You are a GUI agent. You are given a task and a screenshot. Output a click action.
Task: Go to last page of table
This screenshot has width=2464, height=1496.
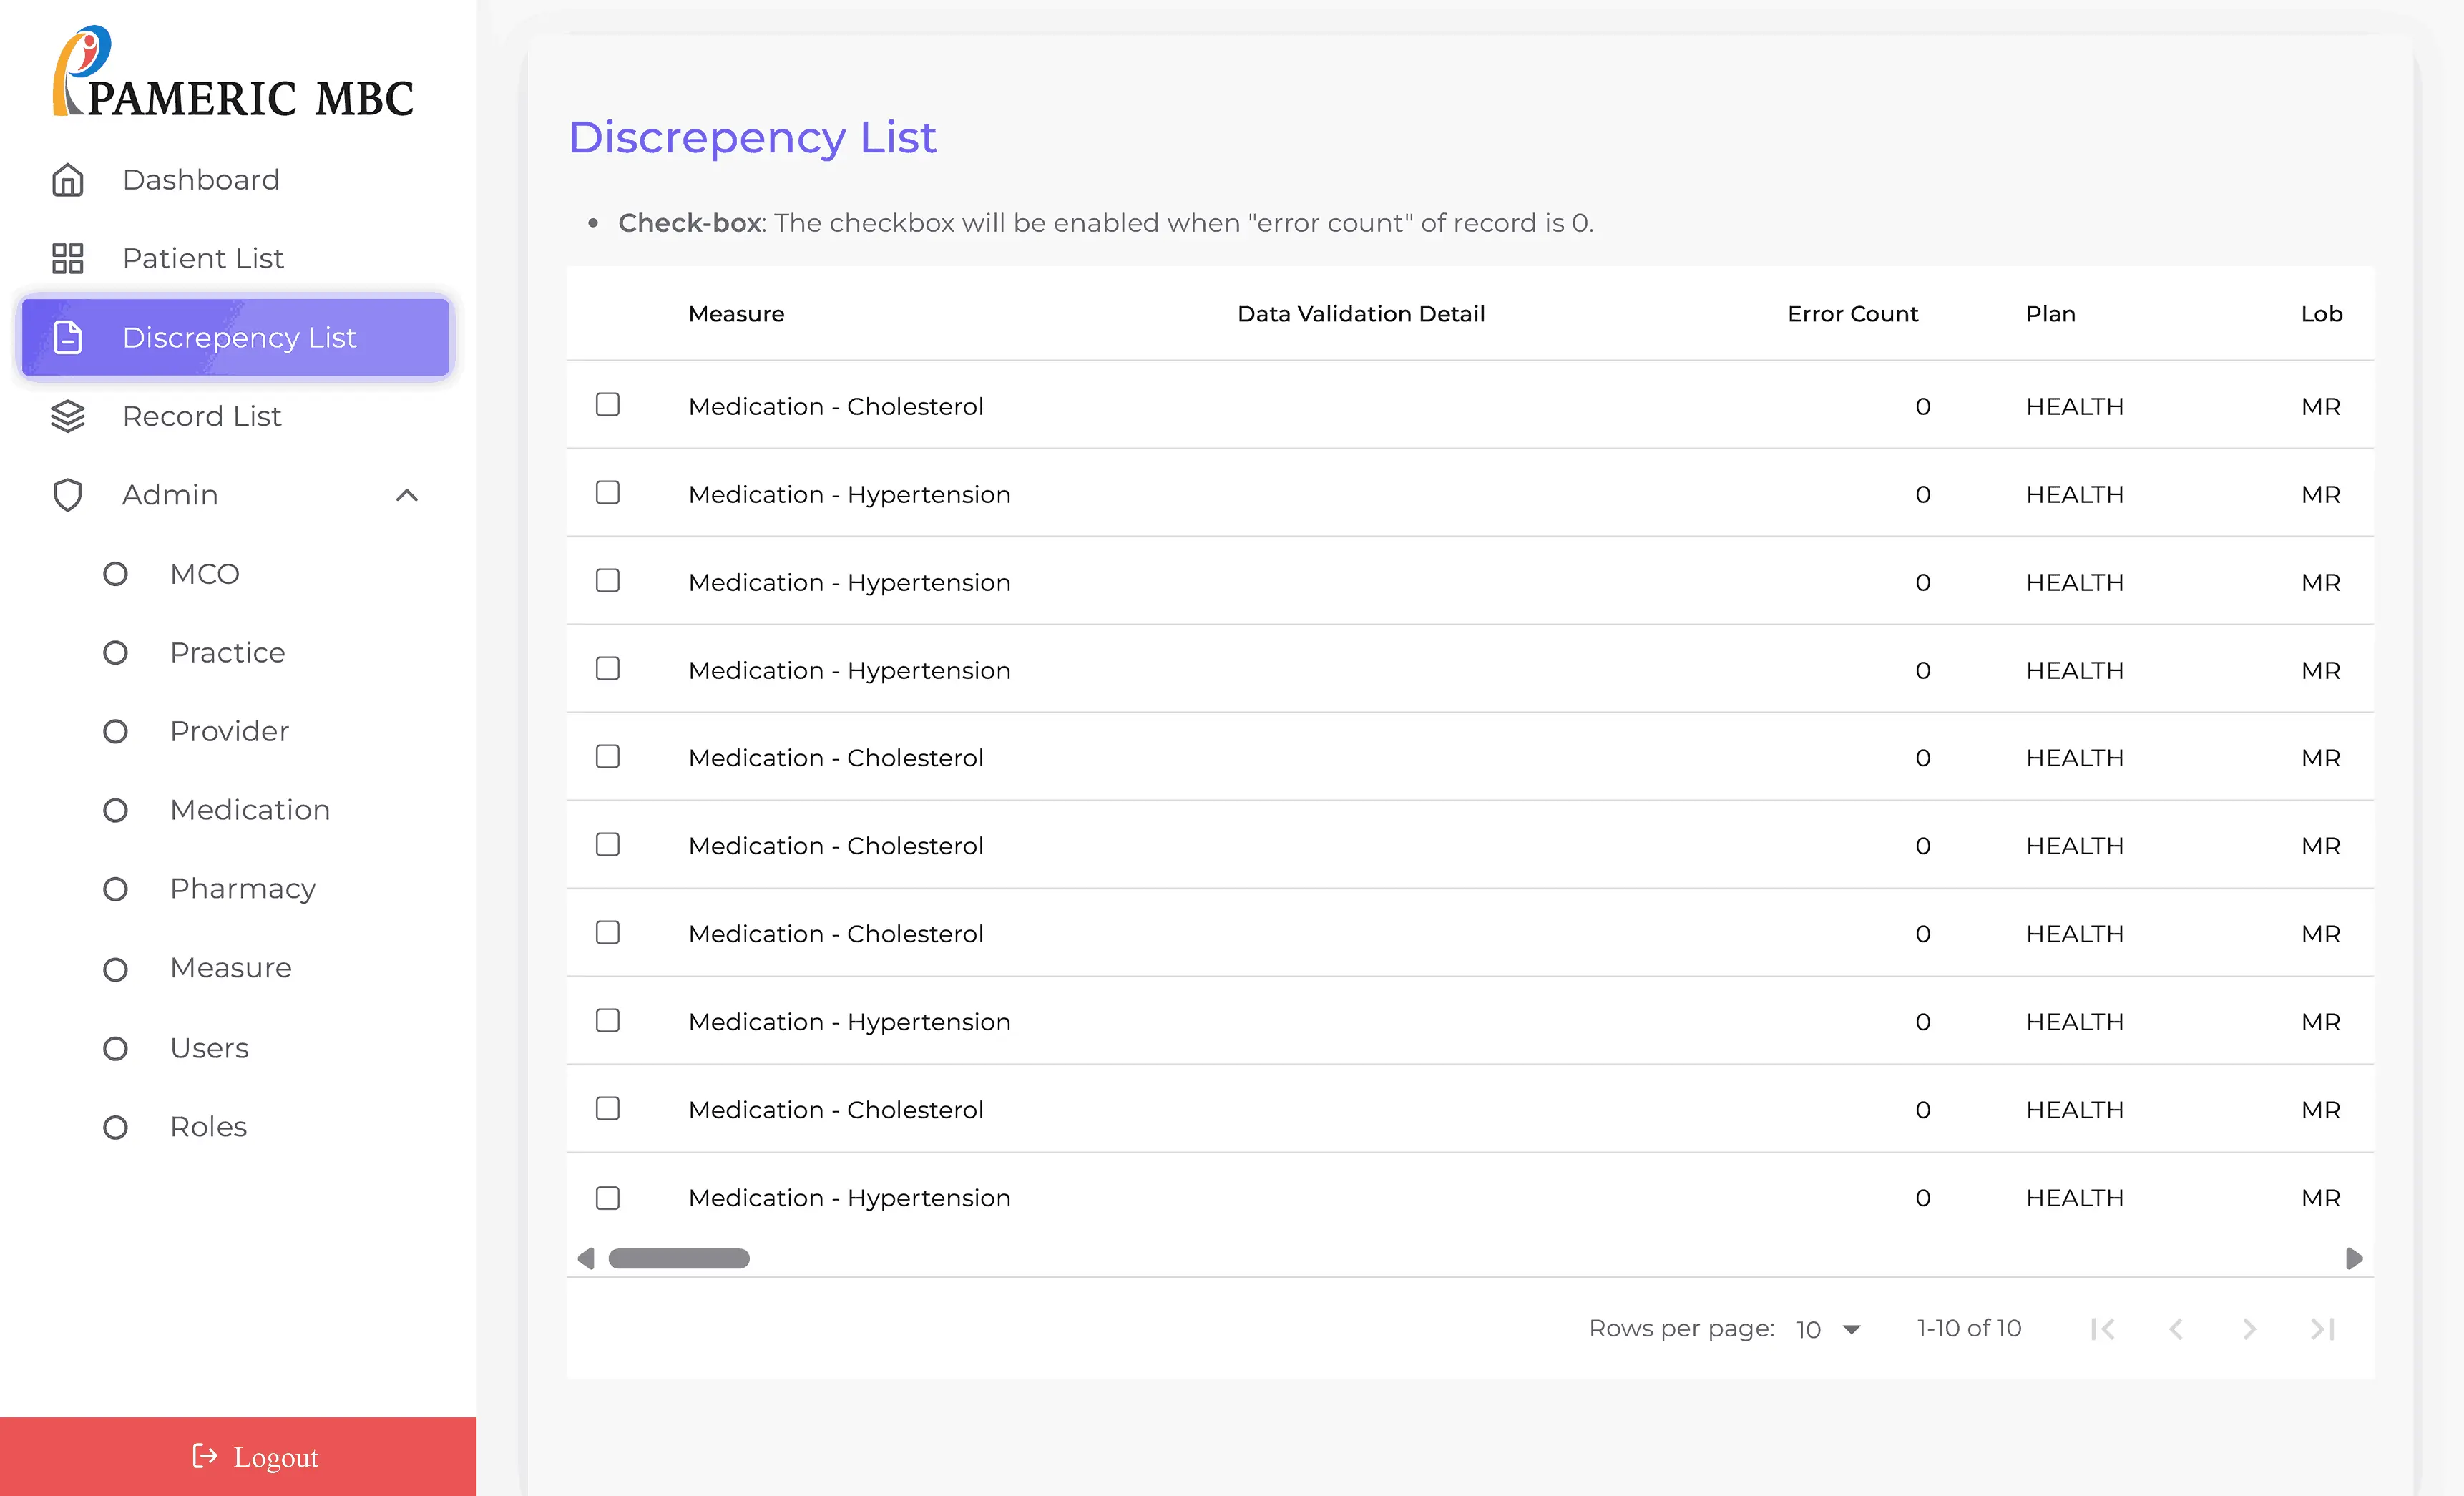click(x=2322, y=1329)
